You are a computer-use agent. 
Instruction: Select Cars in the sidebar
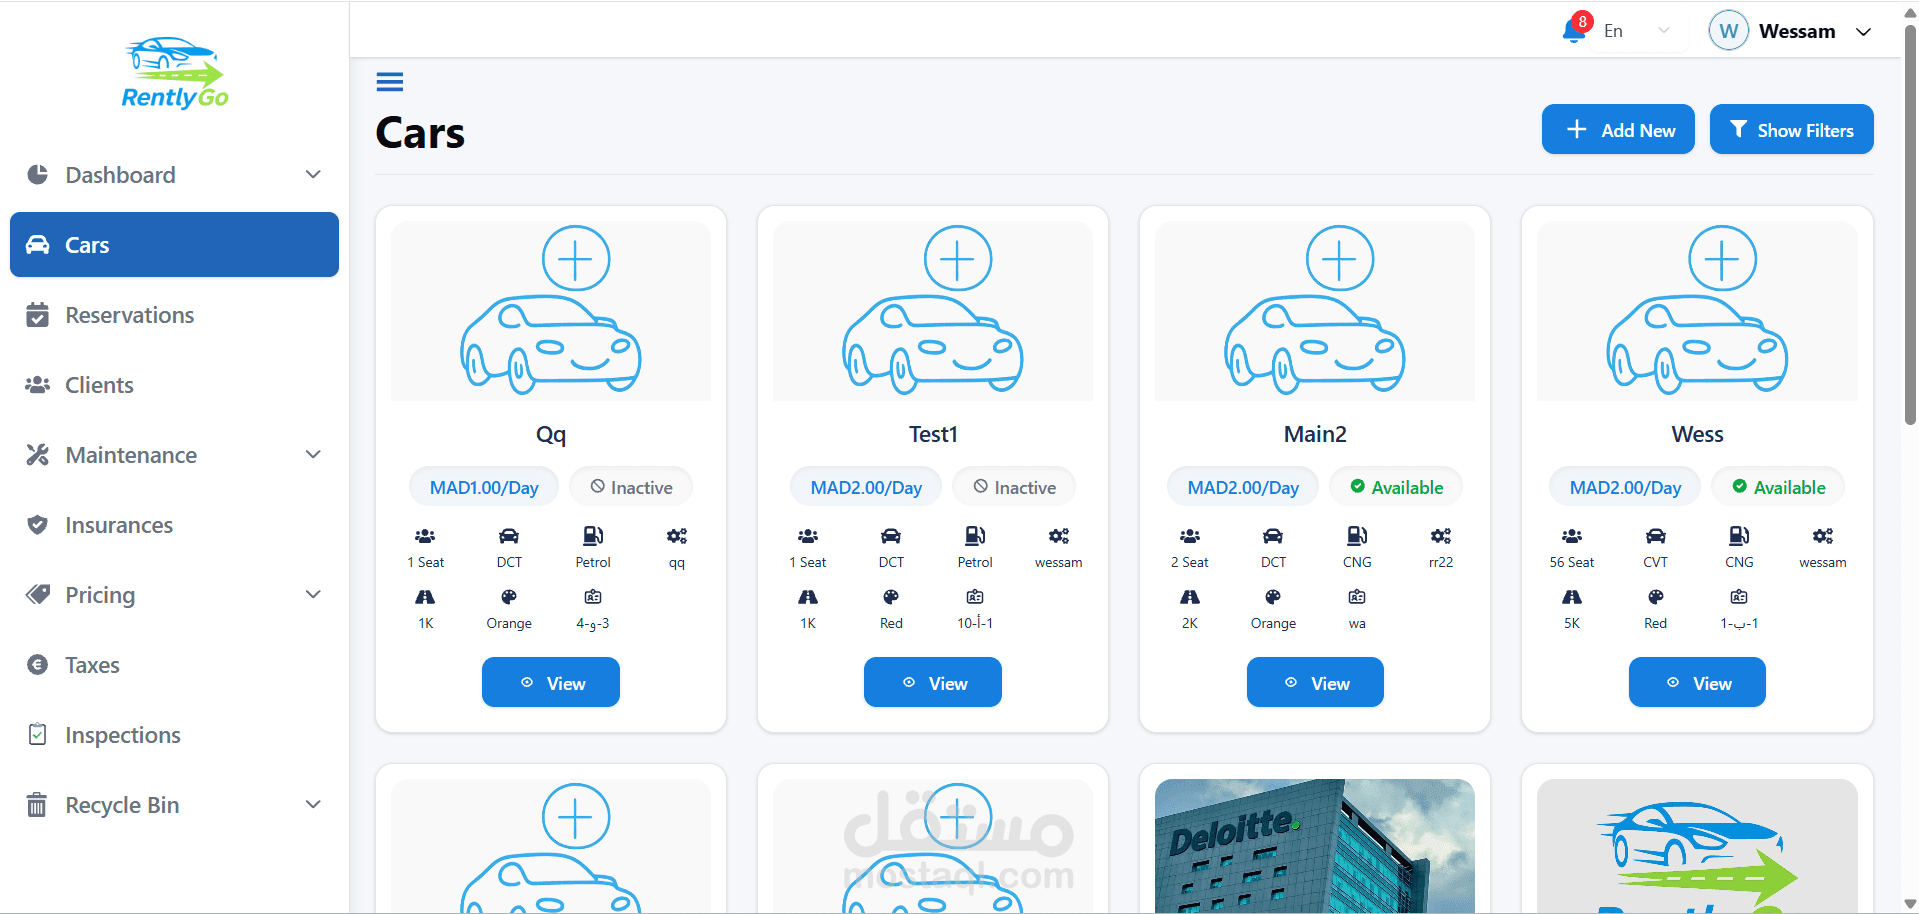click(174, 245)
